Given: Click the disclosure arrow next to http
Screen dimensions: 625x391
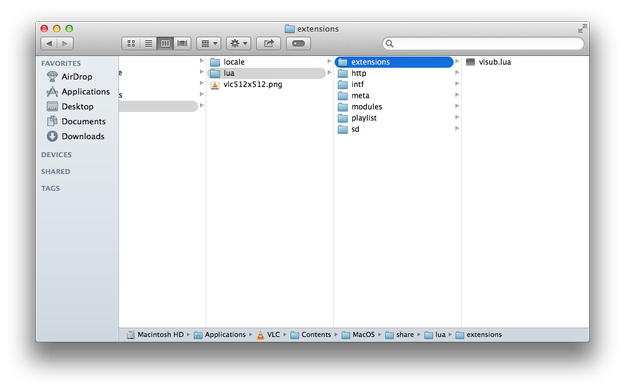Looking at the screenshot, I should [457, 72].
